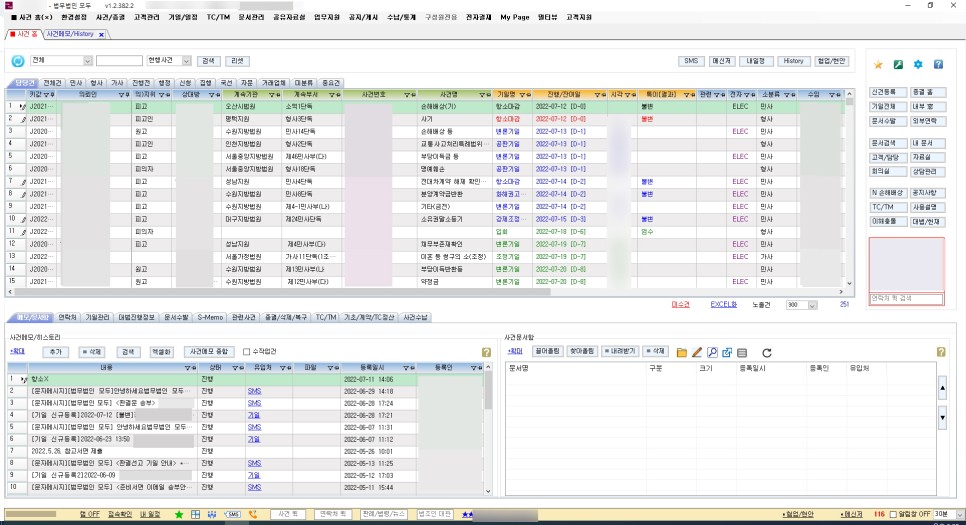Click the yellow star favorites icon

point(878,64)
